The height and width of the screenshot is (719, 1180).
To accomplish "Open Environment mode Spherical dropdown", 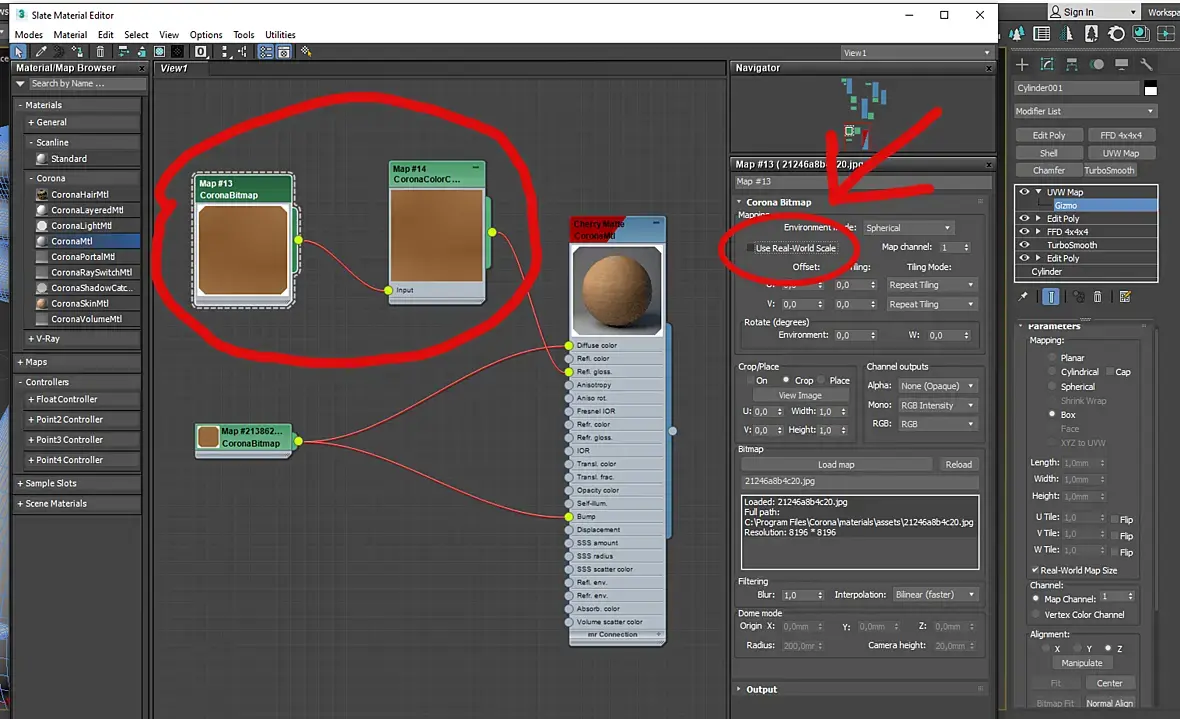I will tap(908, 228).
